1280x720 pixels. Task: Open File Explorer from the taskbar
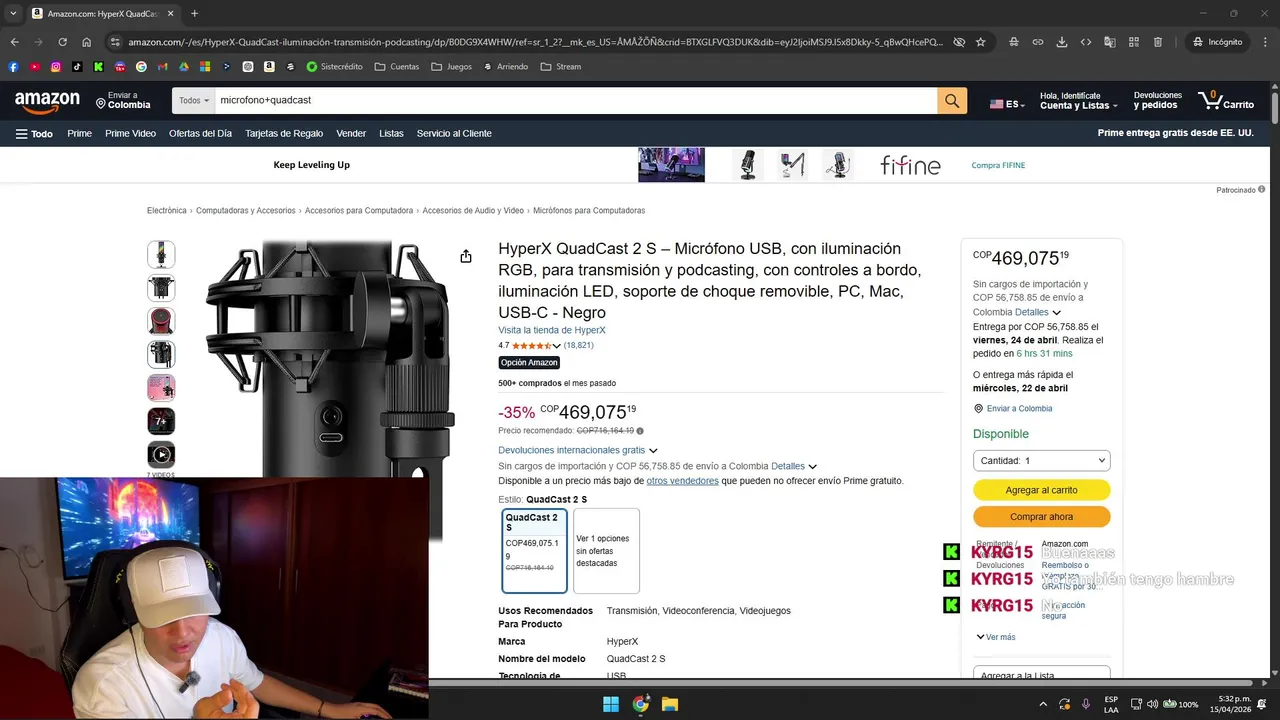pos(670,704)
